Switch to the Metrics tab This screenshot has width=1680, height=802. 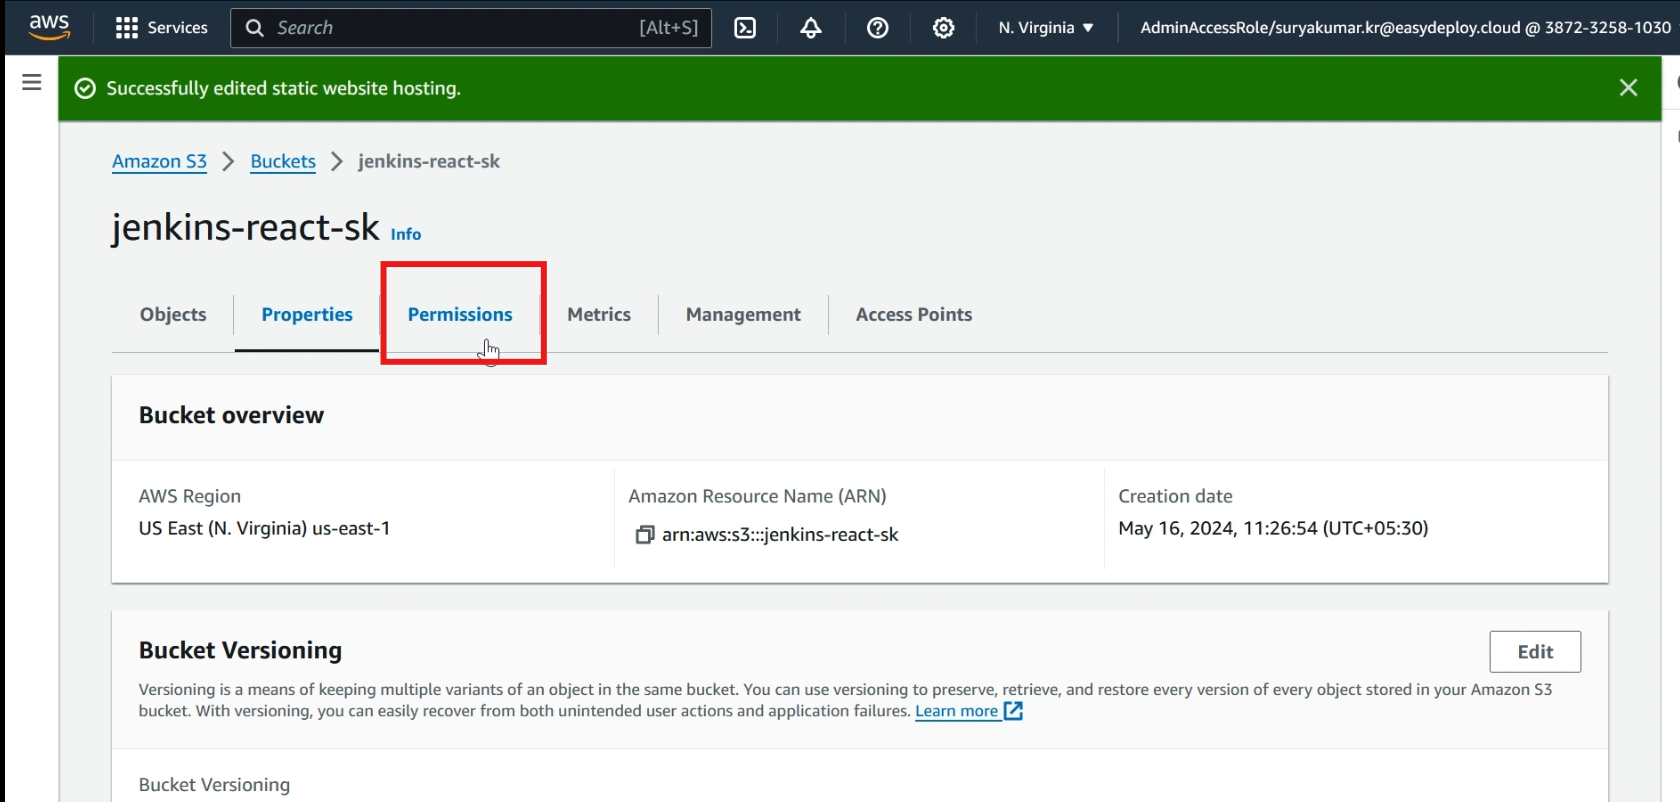coord(599,314)
